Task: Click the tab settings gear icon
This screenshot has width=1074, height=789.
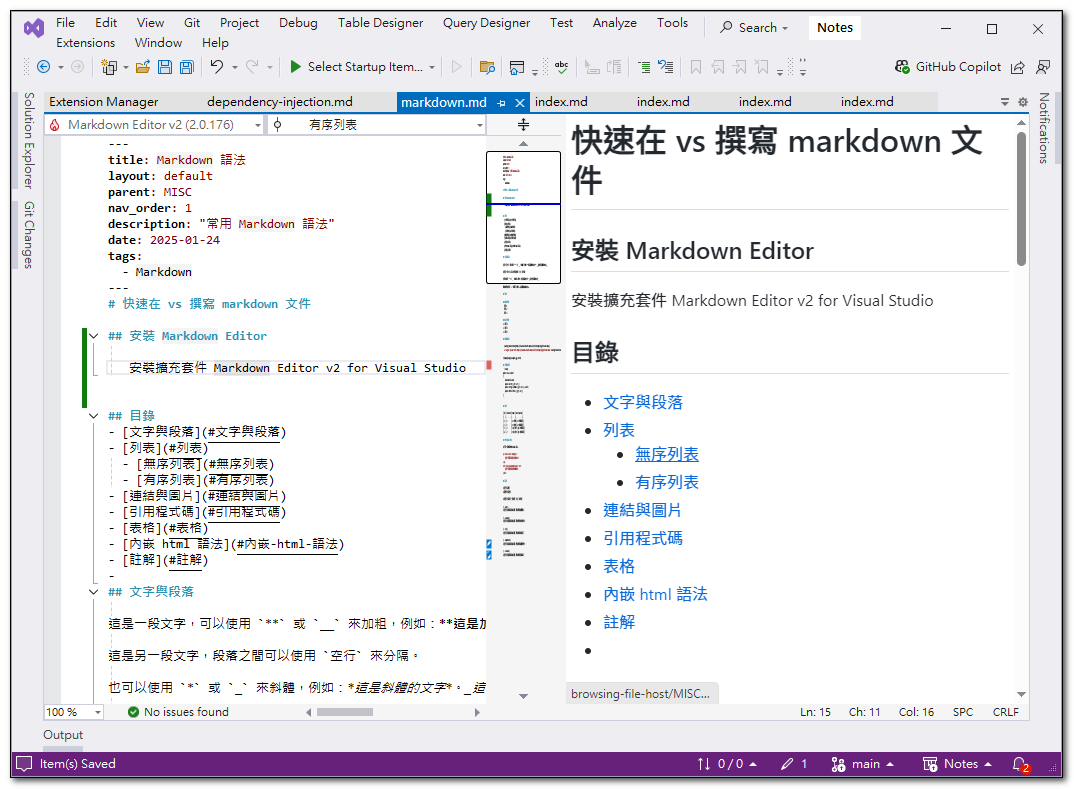Action: 1023,102
